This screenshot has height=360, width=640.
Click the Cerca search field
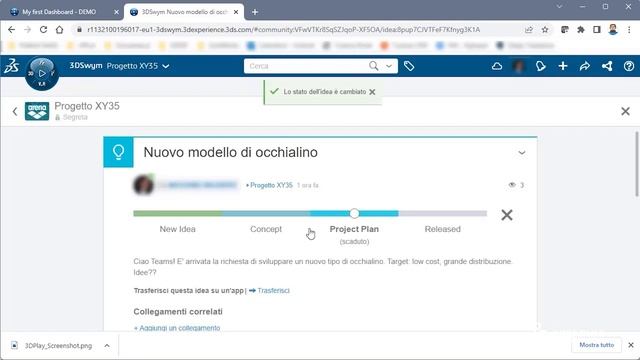(306, 66)
